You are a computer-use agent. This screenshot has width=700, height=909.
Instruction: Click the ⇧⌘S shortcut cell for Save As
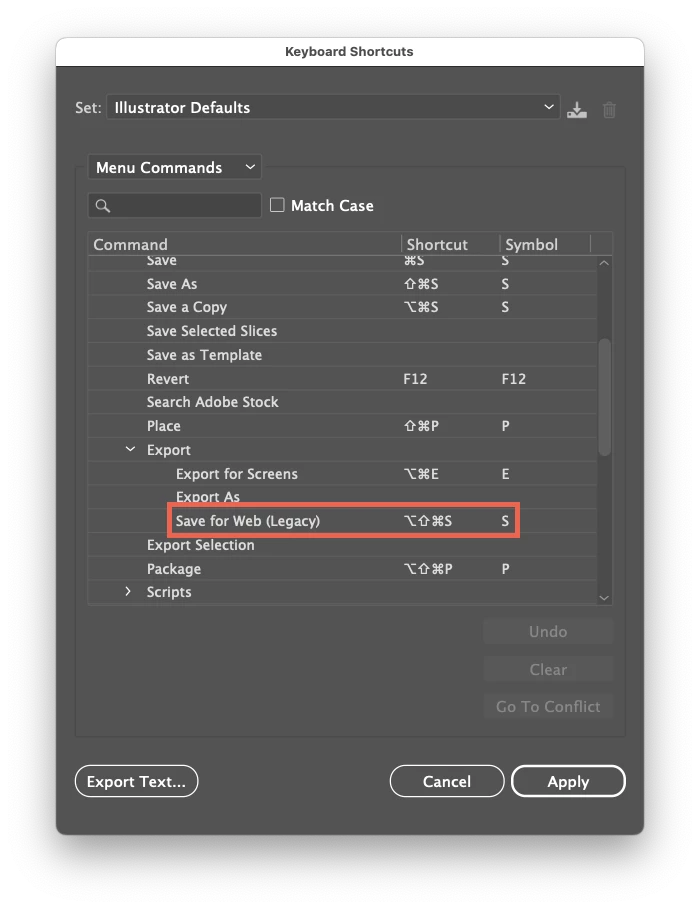tap(421, 283)
